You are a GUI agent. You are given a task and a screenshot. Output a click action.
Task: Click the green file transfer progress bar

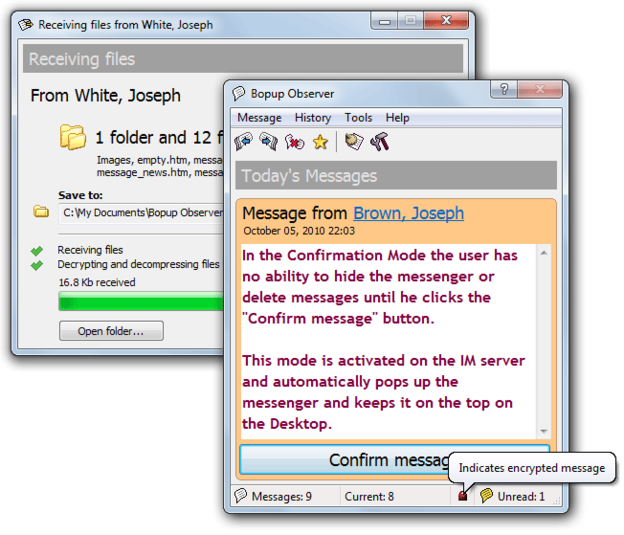point(141,301)
